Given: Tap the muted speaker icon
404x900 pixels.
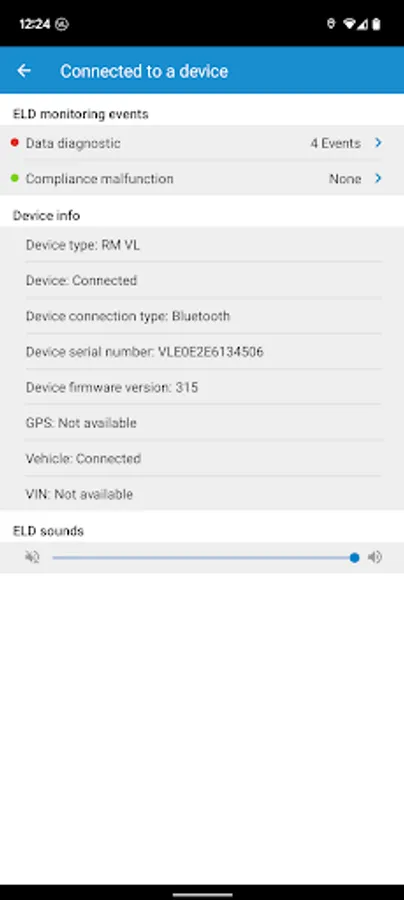Looking at the screenshot, I should (32, 557).
